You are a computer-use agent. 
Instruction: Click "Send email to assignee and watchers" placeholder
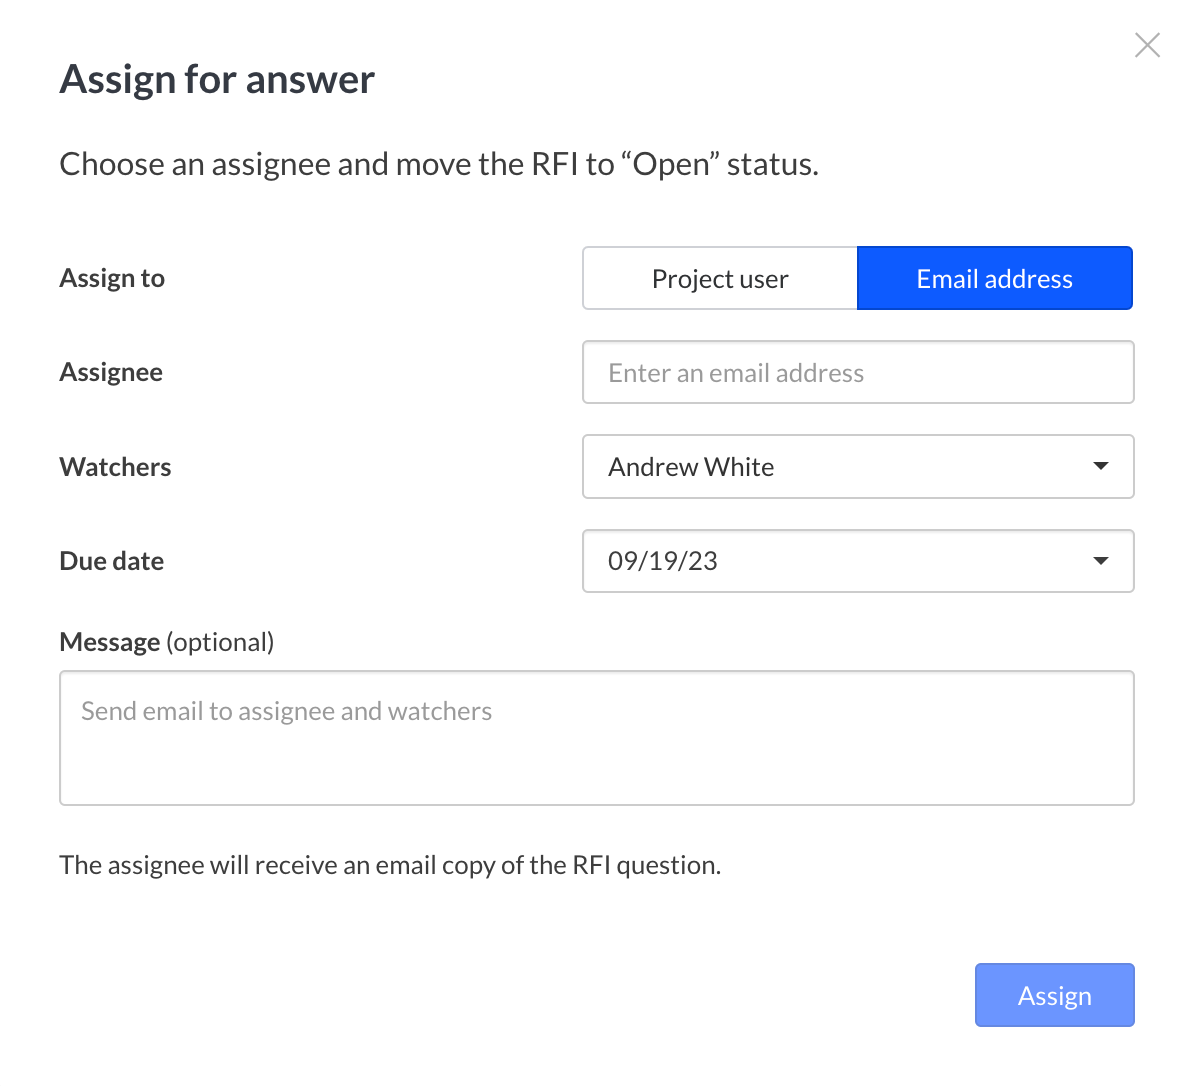coord(287,711)
